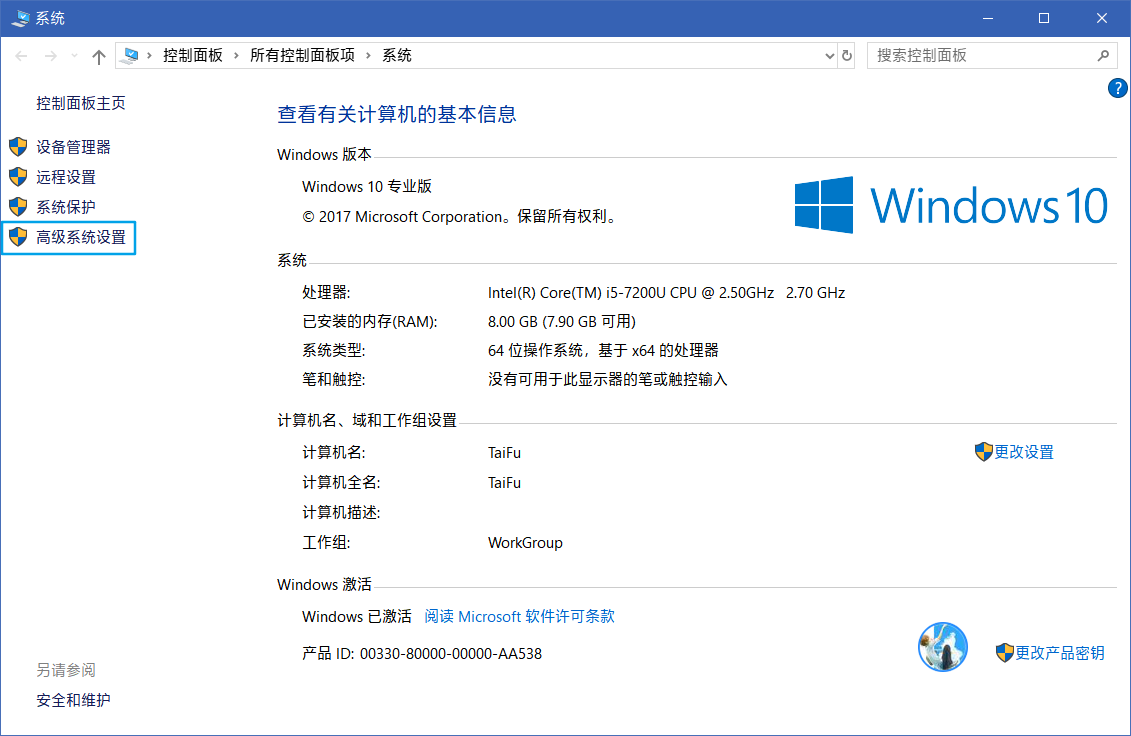1131x736 pixels.
Task: Select 系统 in the breadcrumb path
Action: pos(397,56)
